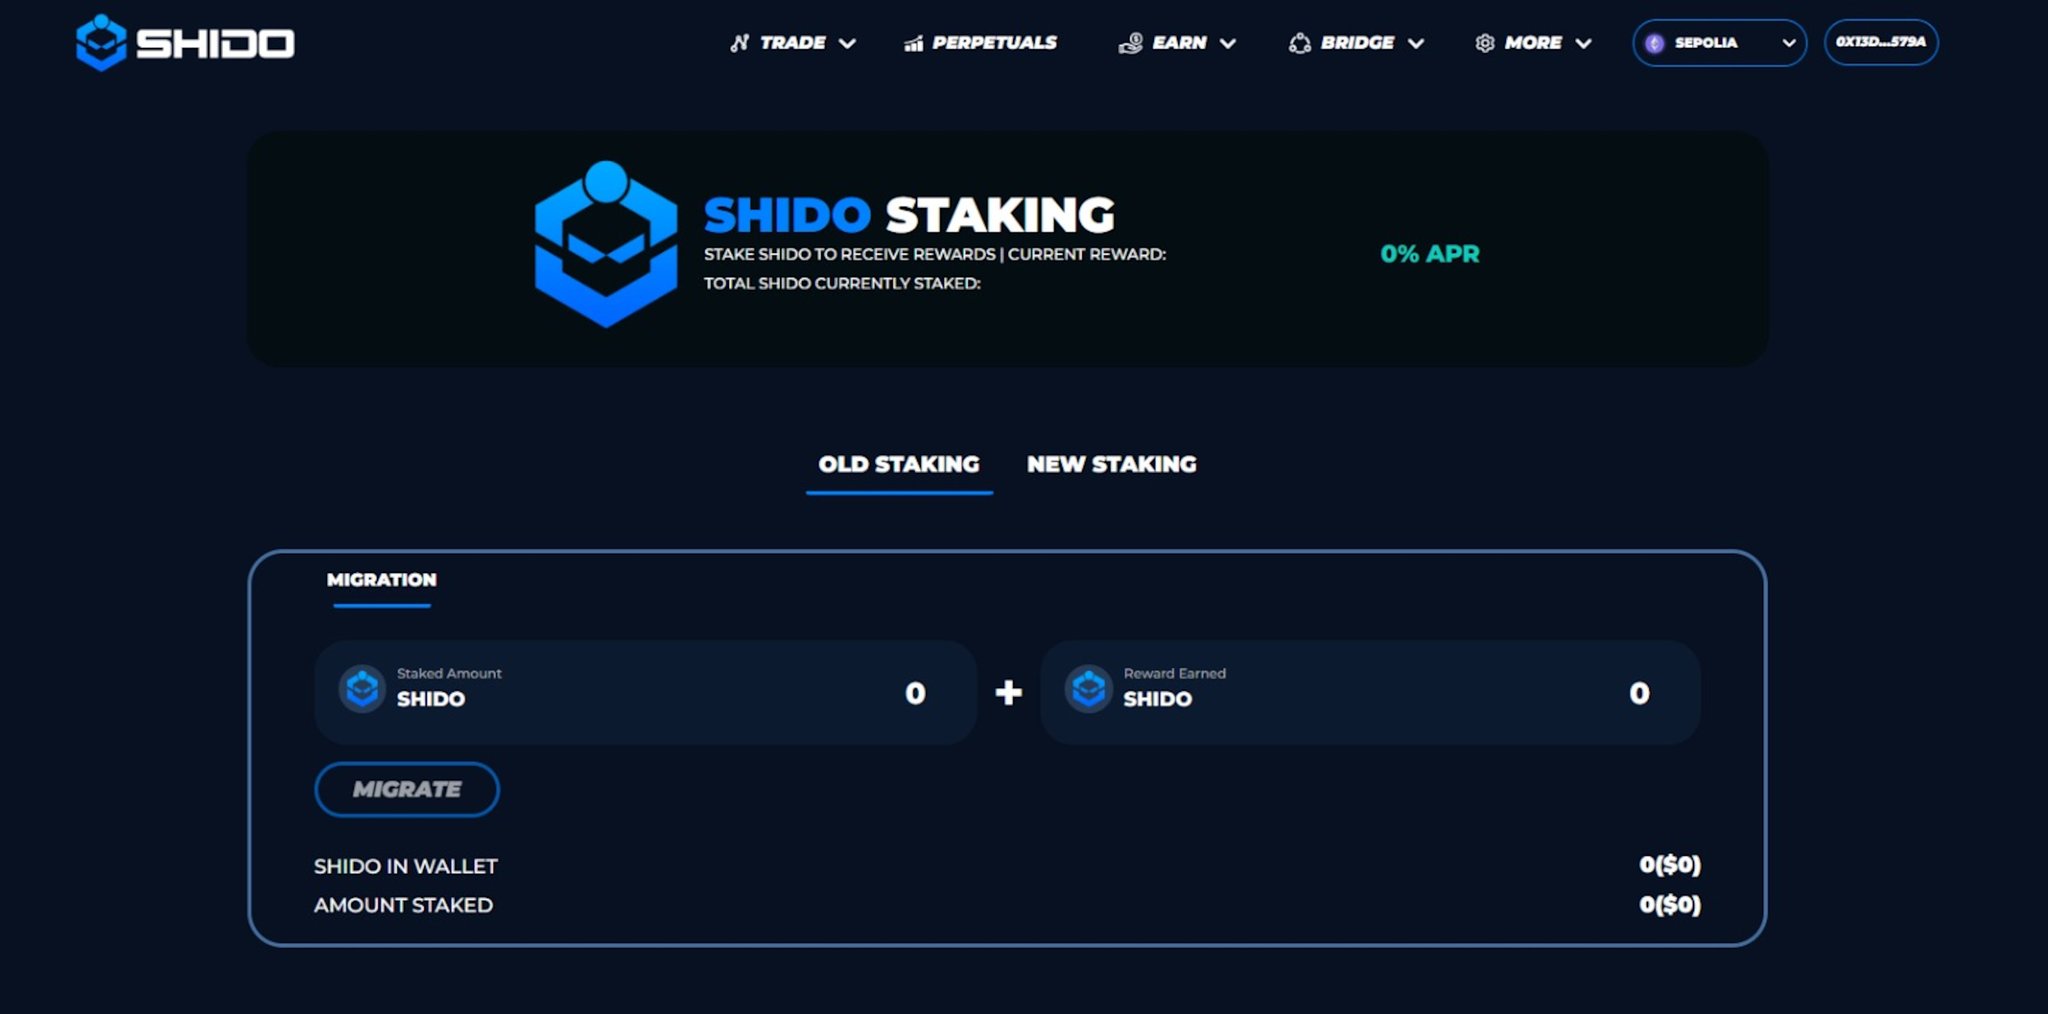Click the Migrate button
Image resolution: width=2048 pixels, height=1014 pixels.
coord(407,789)
